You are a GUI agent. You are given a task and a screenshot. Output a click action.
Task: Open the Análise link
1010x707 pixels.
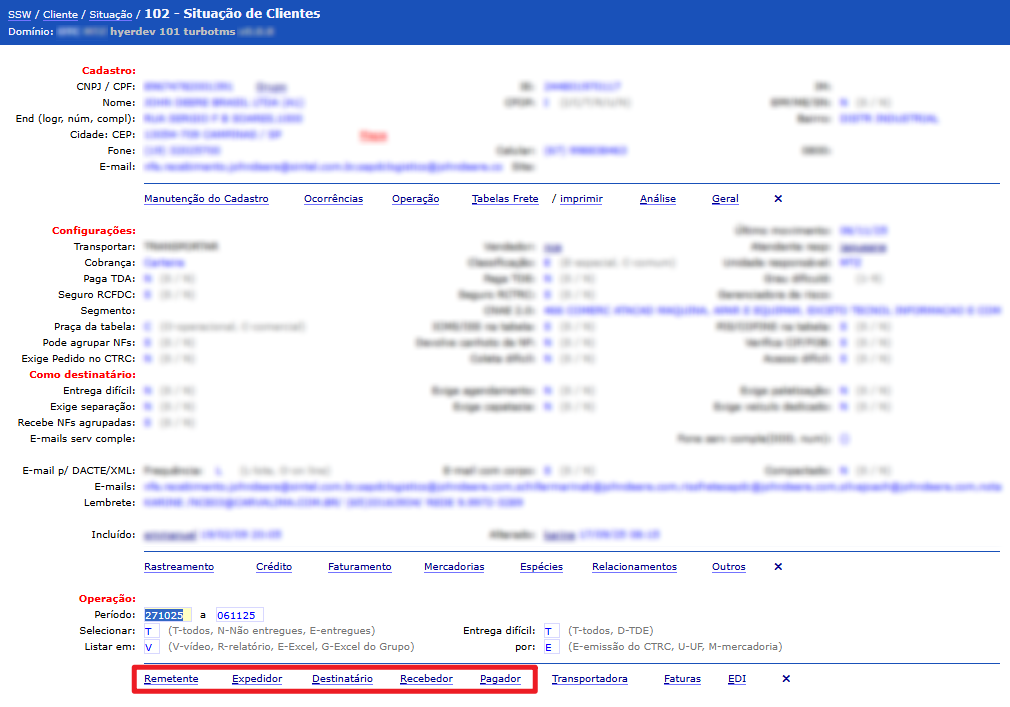[657, 199]
